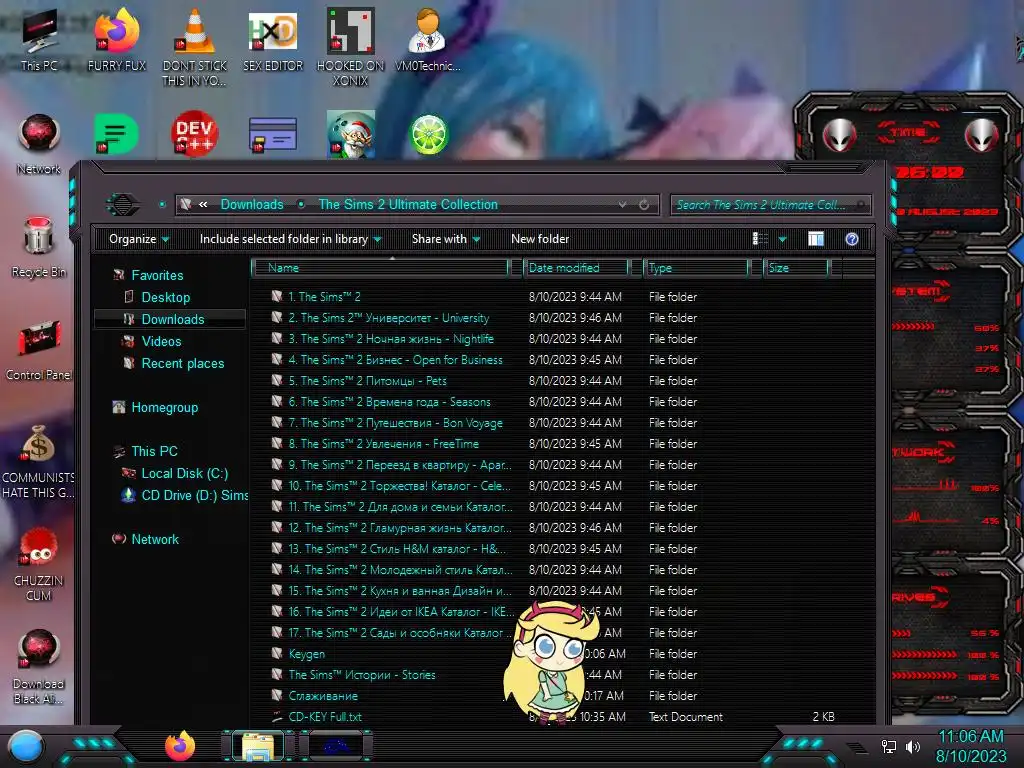Open the network tray icon

point(889,746)
